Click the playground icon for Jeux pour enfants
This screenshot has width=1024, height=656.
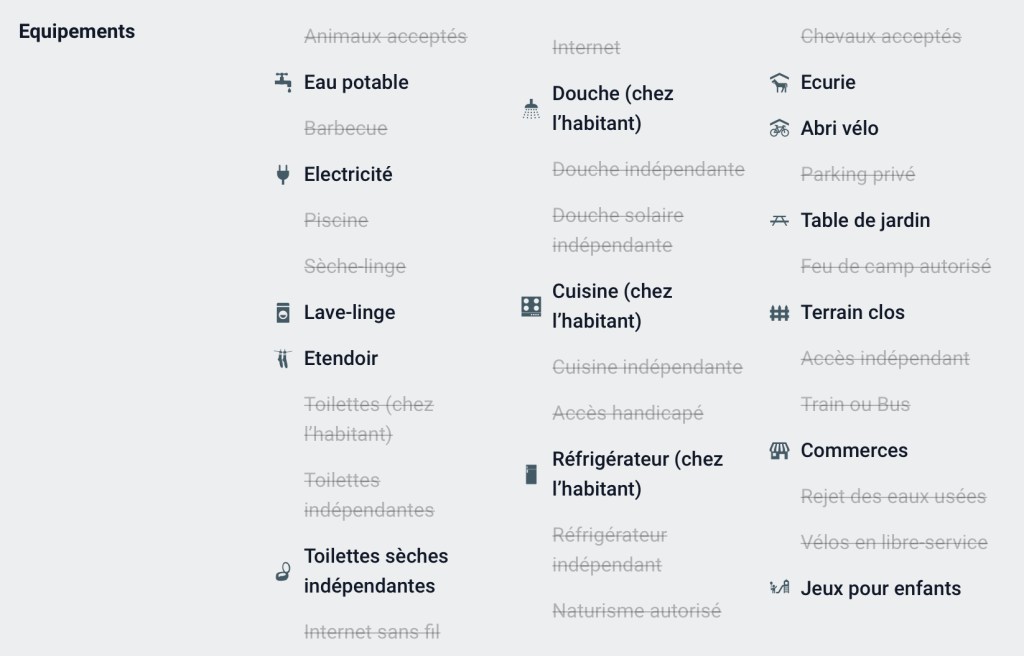(780, 588)
